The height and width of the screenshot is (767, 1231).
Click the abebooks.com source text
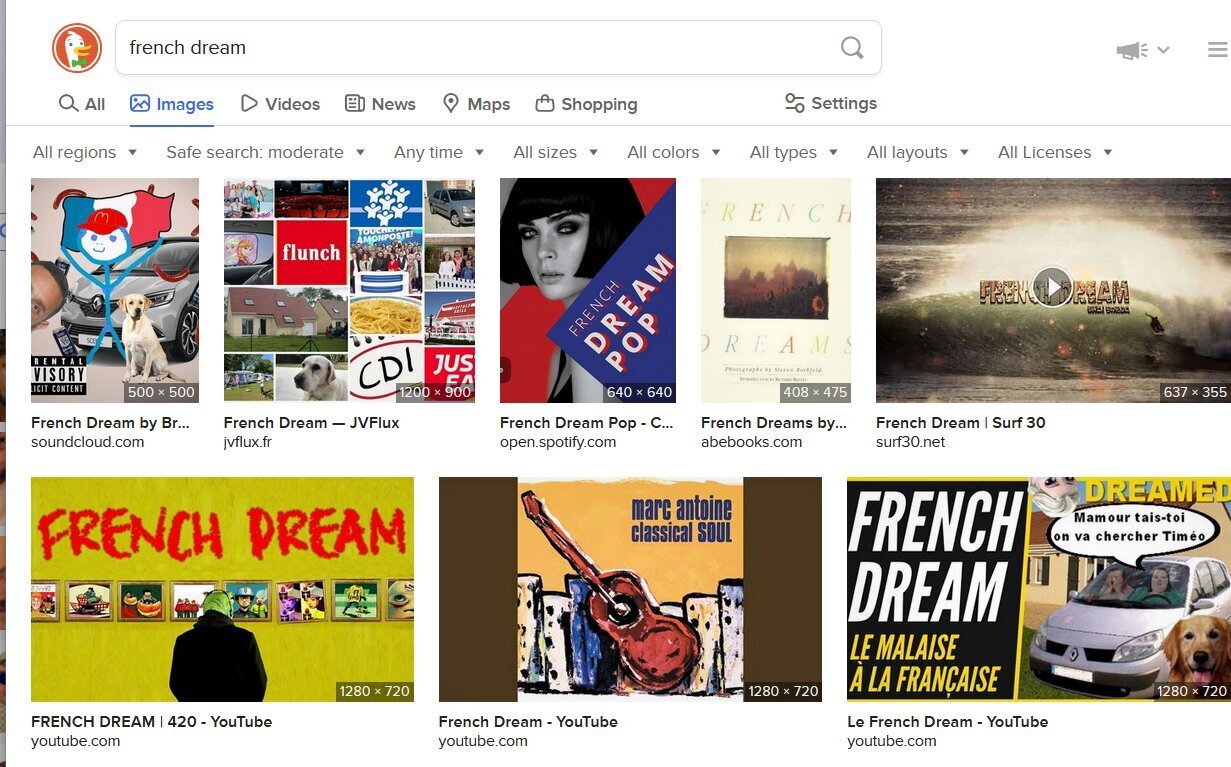click(x=751, y=442)
